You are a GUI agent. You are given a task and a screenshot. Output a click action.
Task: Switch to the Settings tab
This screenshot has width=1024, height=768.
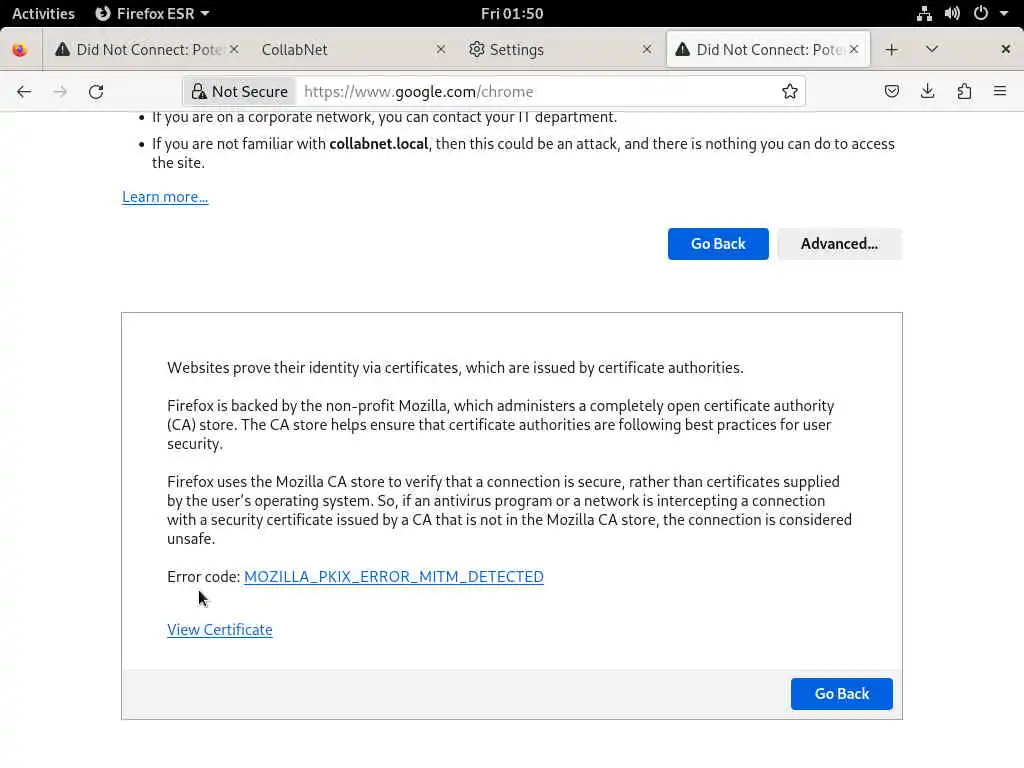pyautogui.click(x=560, y=50)
